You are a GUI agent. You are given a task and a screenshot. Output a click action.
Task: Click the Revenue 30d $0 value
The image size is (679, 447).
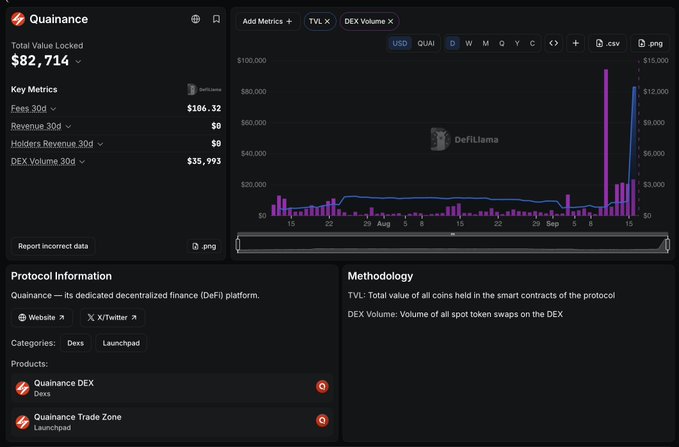tap(216, 126)
